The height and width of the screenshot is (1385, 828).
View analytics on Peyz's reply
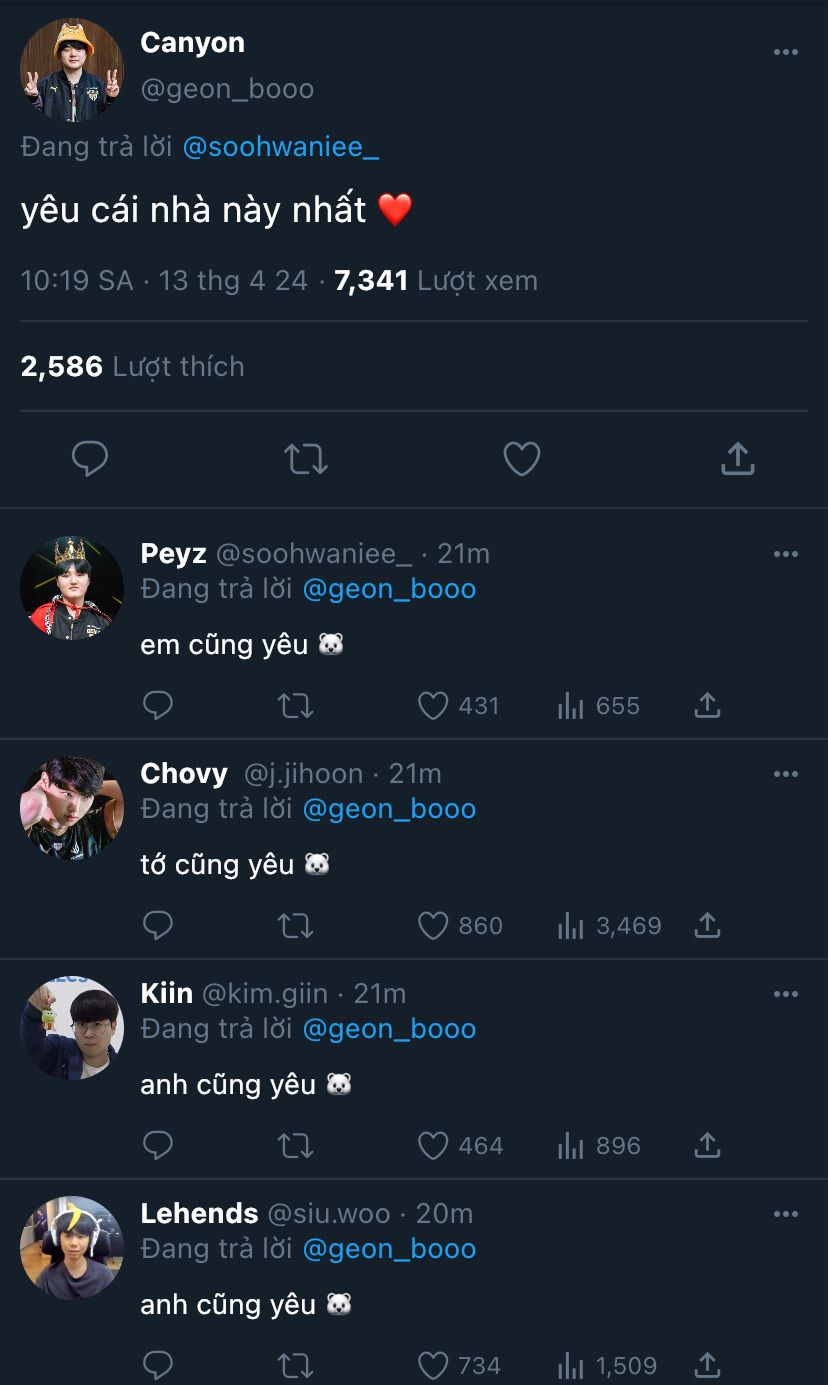(x=571, y=706)
